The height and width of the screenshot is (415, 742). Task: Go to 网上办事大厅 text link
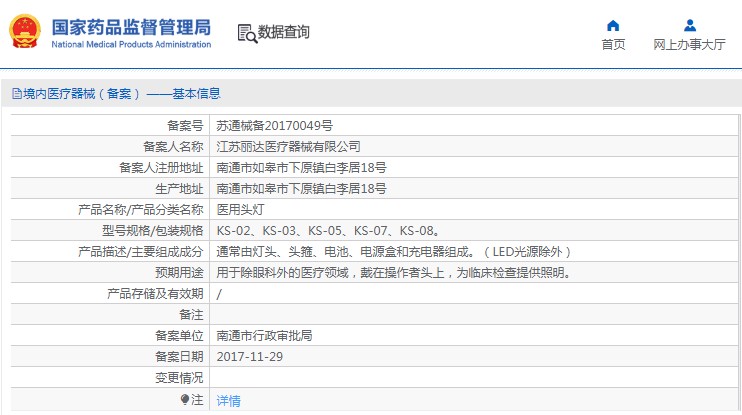[x=689, y=45]
